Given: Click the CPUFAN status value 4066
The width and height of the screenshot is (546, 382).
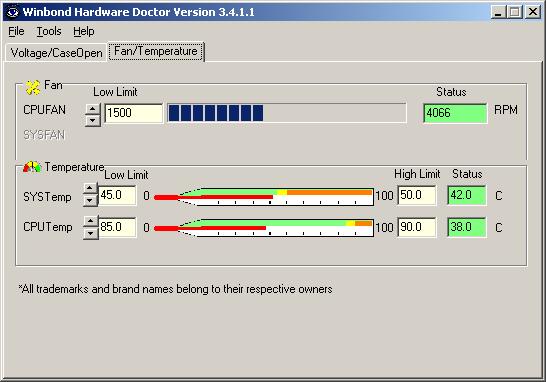Looking at the screenshot, I should pyautogui.click(x=455, y=113).
